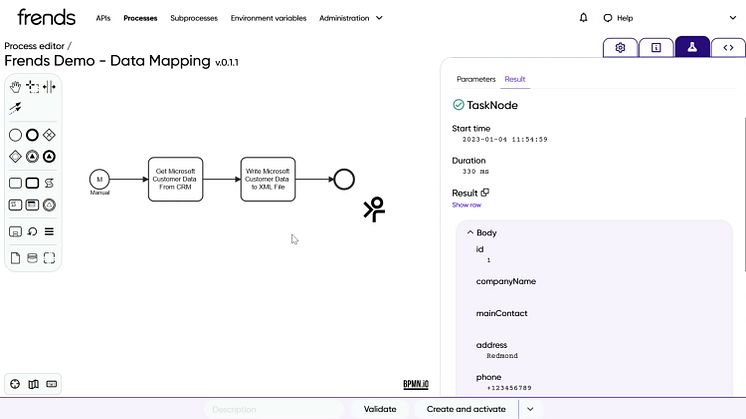Screen dimensions: 746x419
Task: Click the reset view target icon
Action: point(15,384)
